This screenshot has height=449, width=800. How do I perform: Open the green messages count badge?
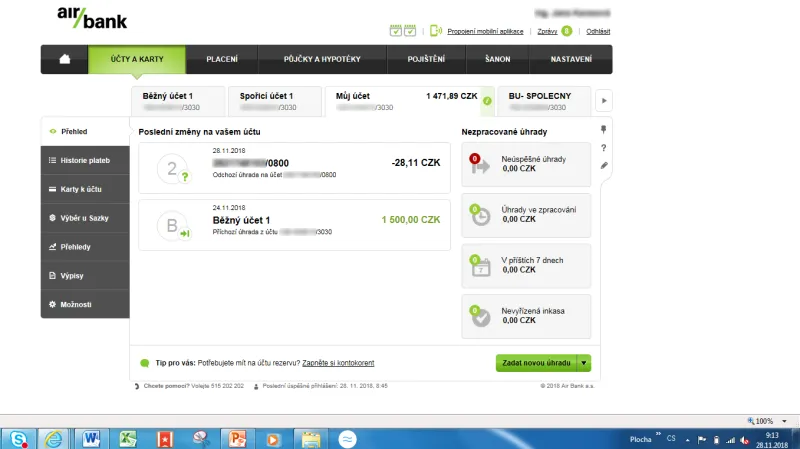point(567,31)
